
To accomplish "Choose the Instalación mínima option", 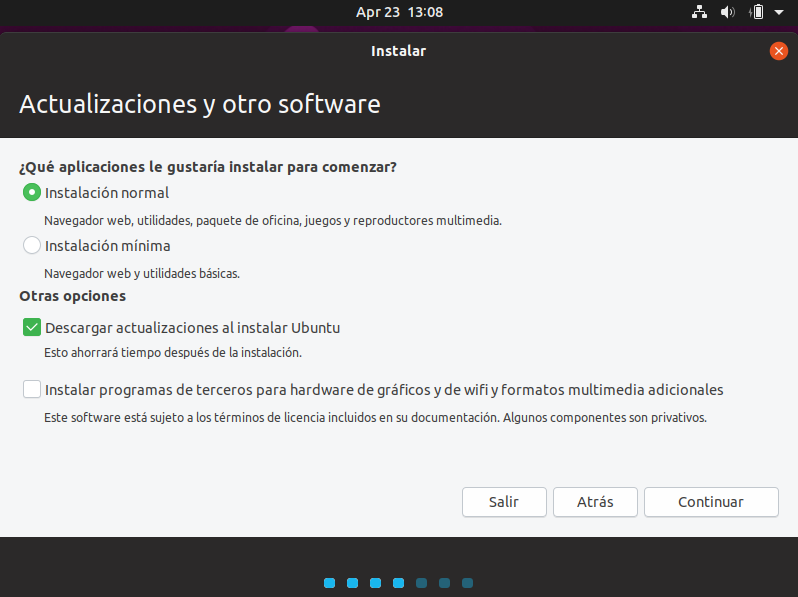I will [x=32, y=245].
